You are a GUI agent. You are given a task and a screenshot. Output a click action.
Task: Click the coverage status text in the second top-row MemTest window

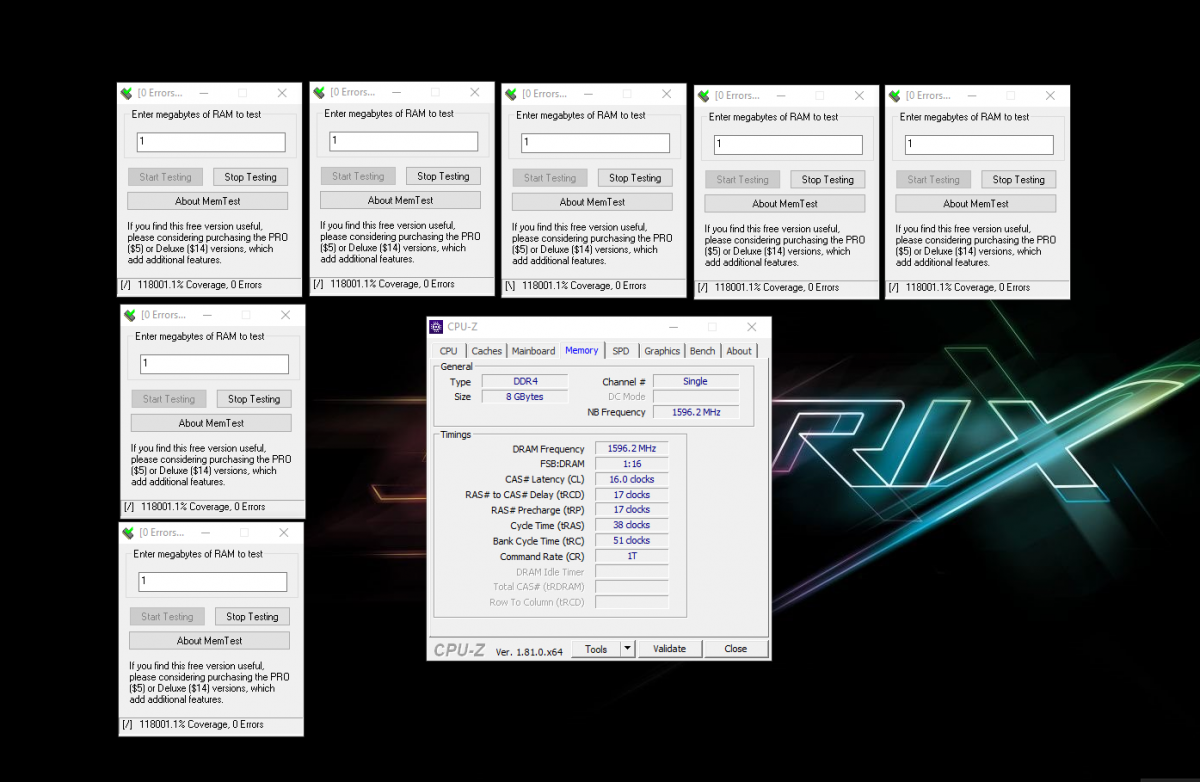click(392, 284)
